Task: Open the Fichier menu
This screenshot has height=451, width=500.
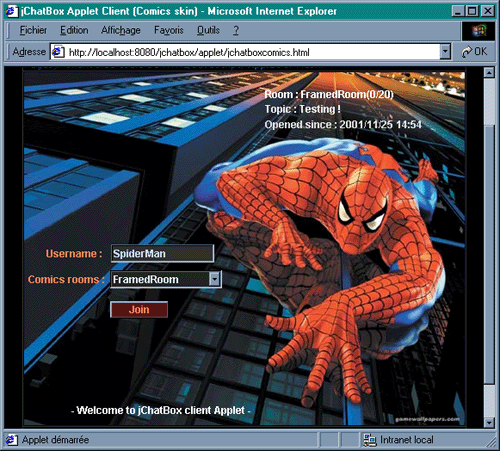Action: pyautogui.click(x=33, y=30)
